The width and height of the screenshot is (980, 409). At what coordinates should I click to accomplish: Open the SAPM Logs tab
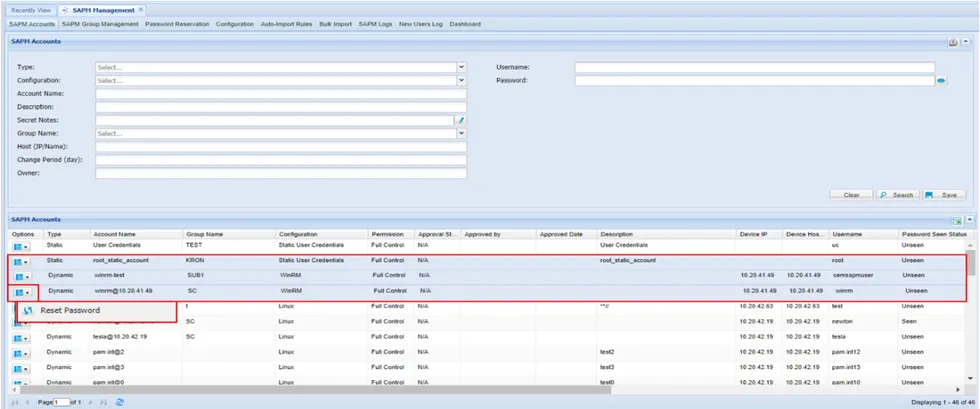(x=375, y=24)
